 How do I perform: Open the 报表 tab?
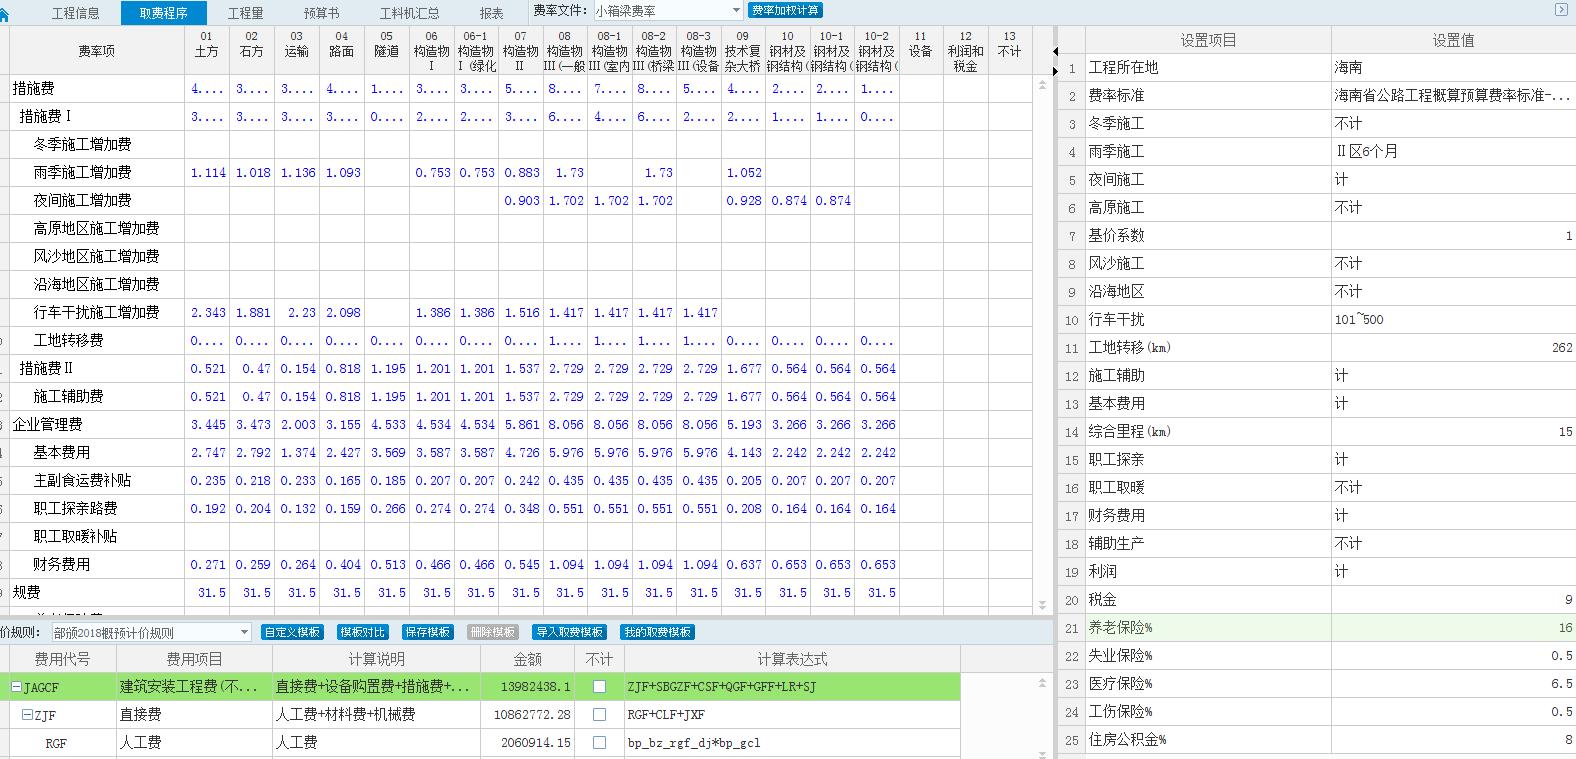pyautogui.click(x=491, y=13)
